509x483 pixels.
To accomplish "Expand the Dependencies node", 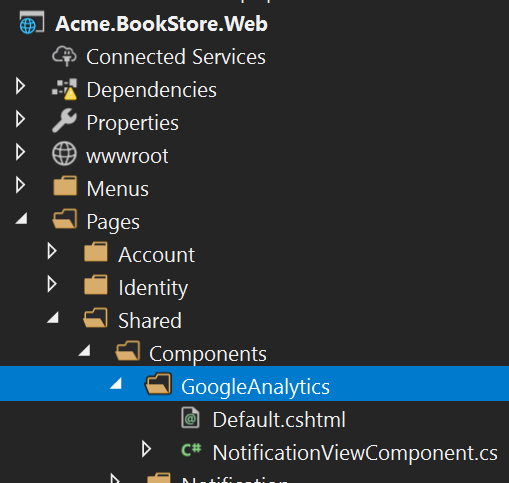I will click(21, 86).
